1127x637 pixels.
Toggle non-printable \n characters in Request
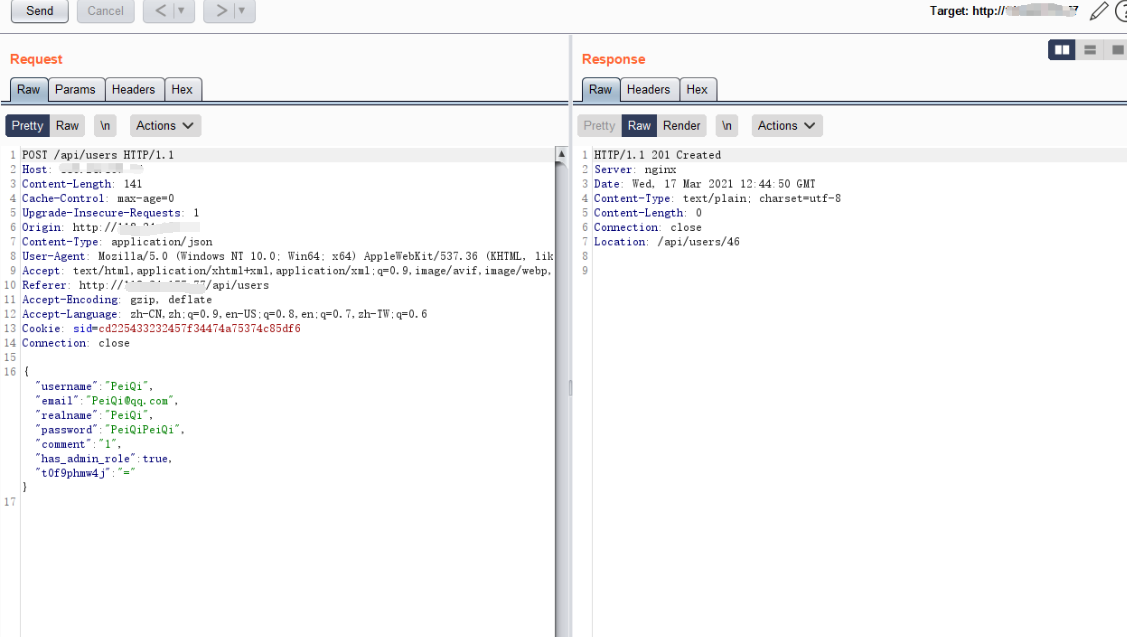coord(105,125)
